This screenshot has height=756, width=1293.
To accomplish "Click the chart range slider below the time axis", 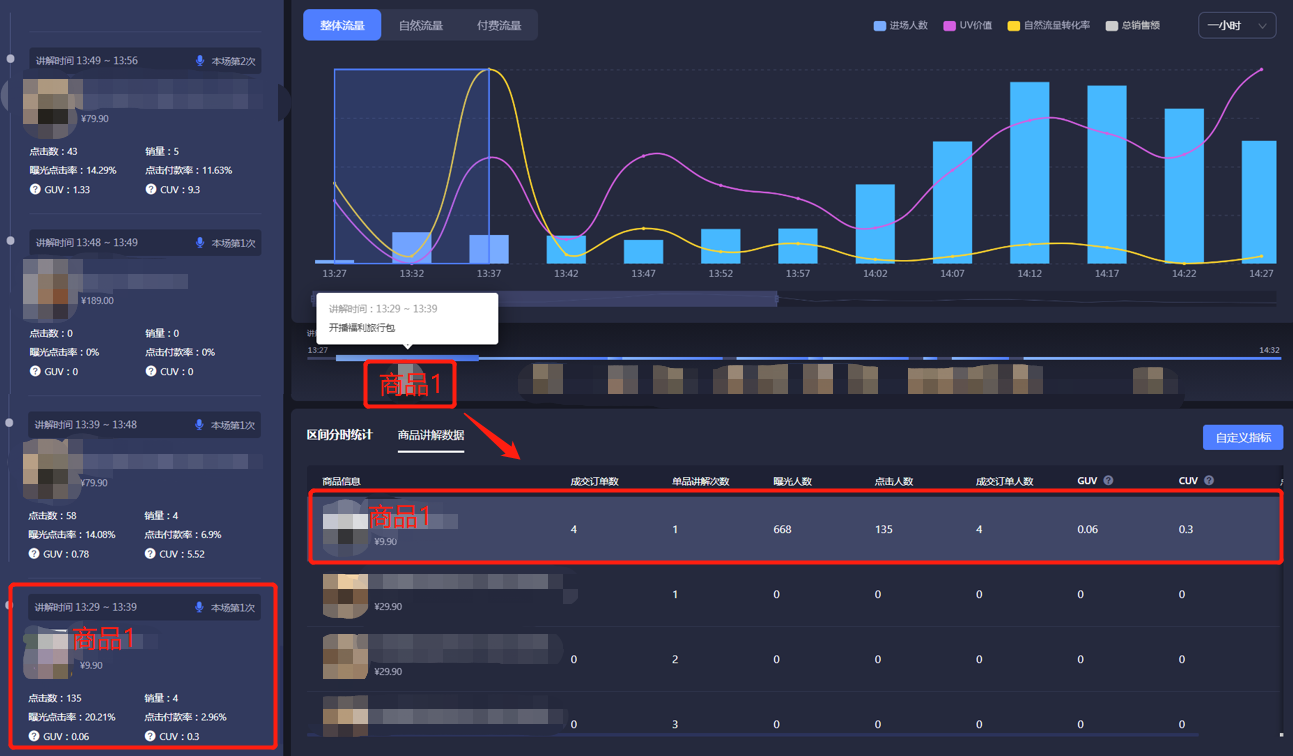I will 545,298.
